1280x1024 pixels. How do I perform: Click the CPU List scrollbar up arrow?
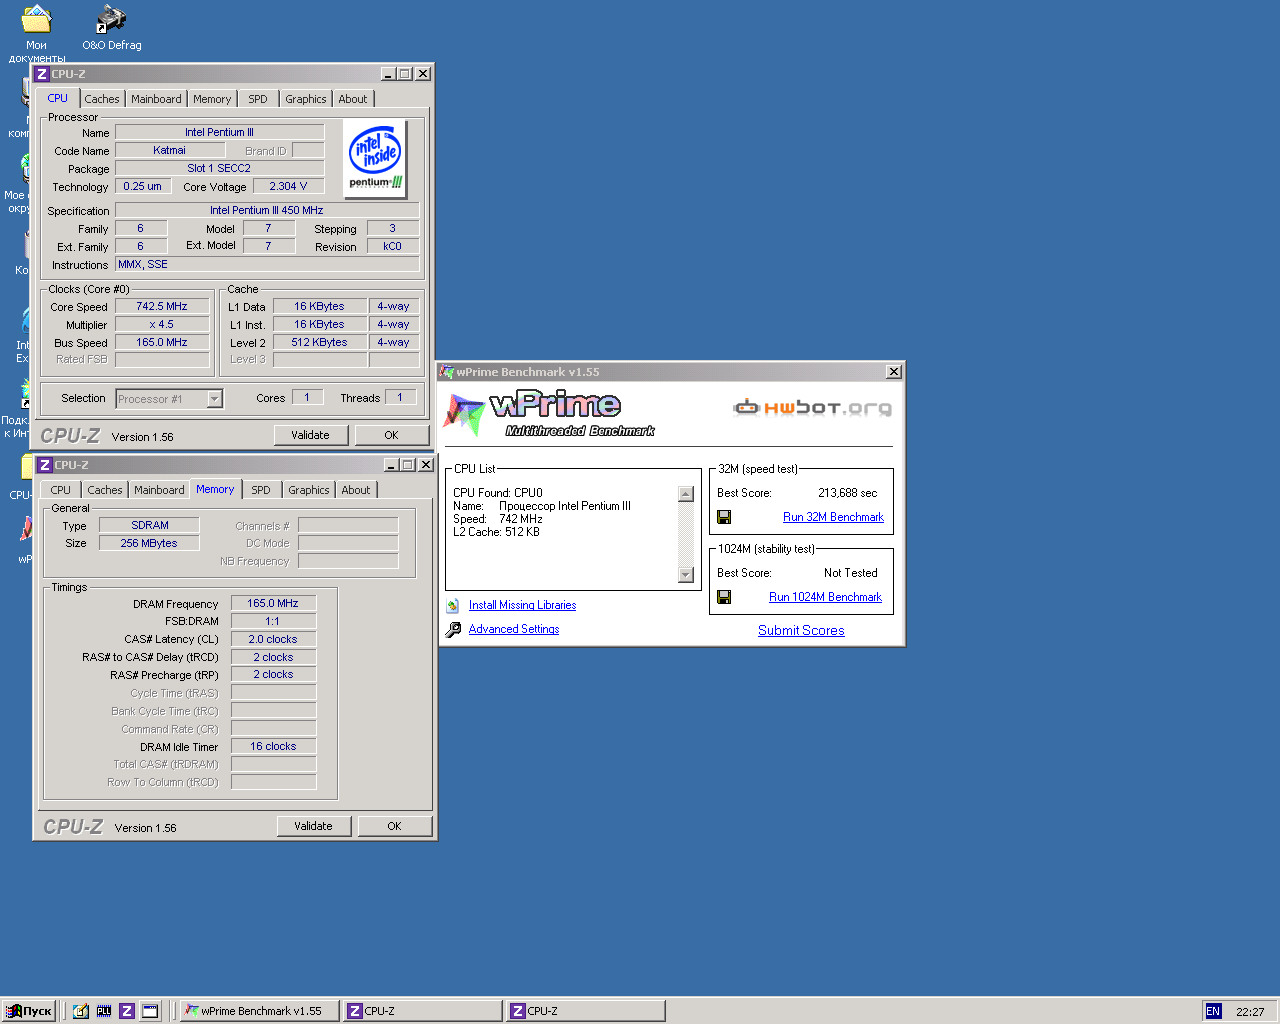(686, 493)
